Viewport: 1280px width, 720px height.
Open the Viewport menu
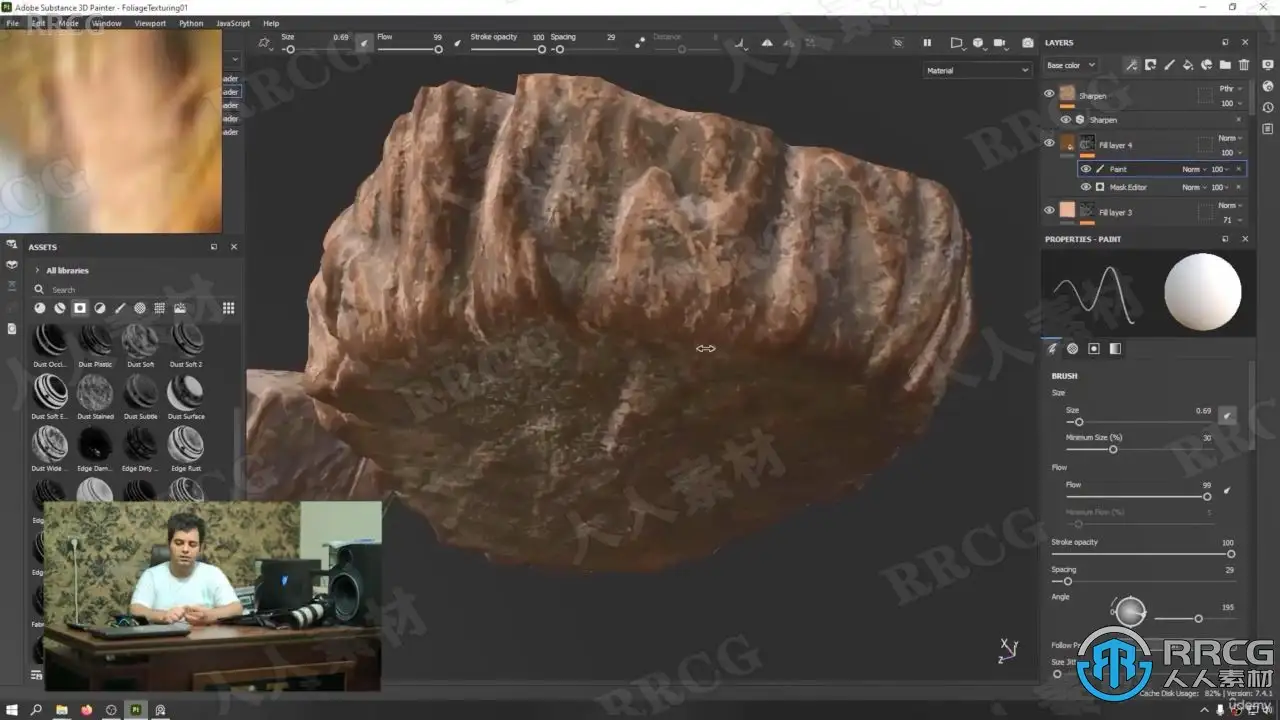[x=150, y=23]
